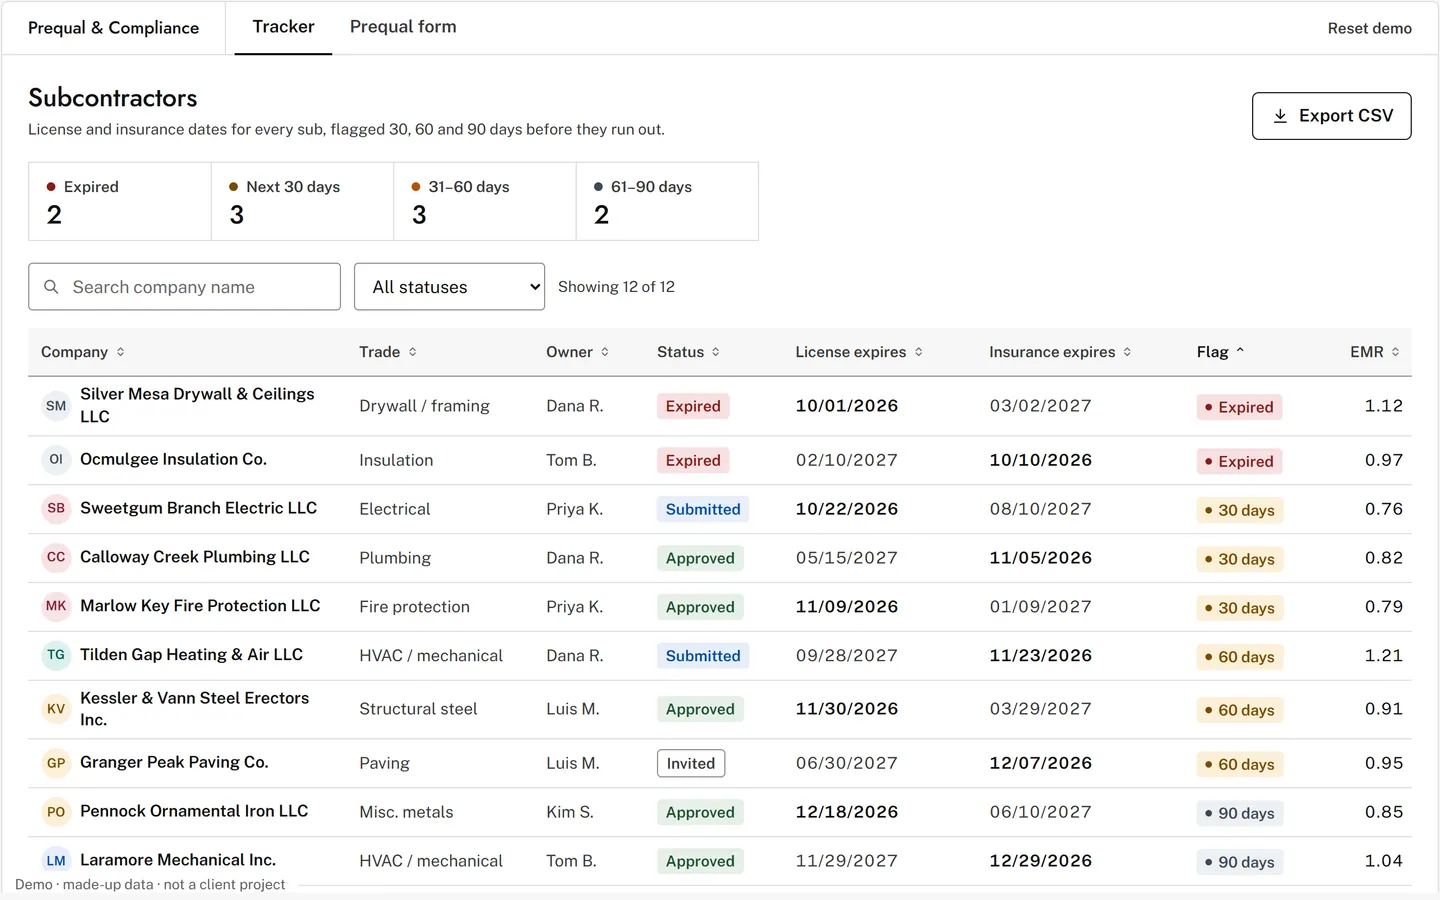
Task: Filter by the 61–90 days card
Action: (667, 201)
